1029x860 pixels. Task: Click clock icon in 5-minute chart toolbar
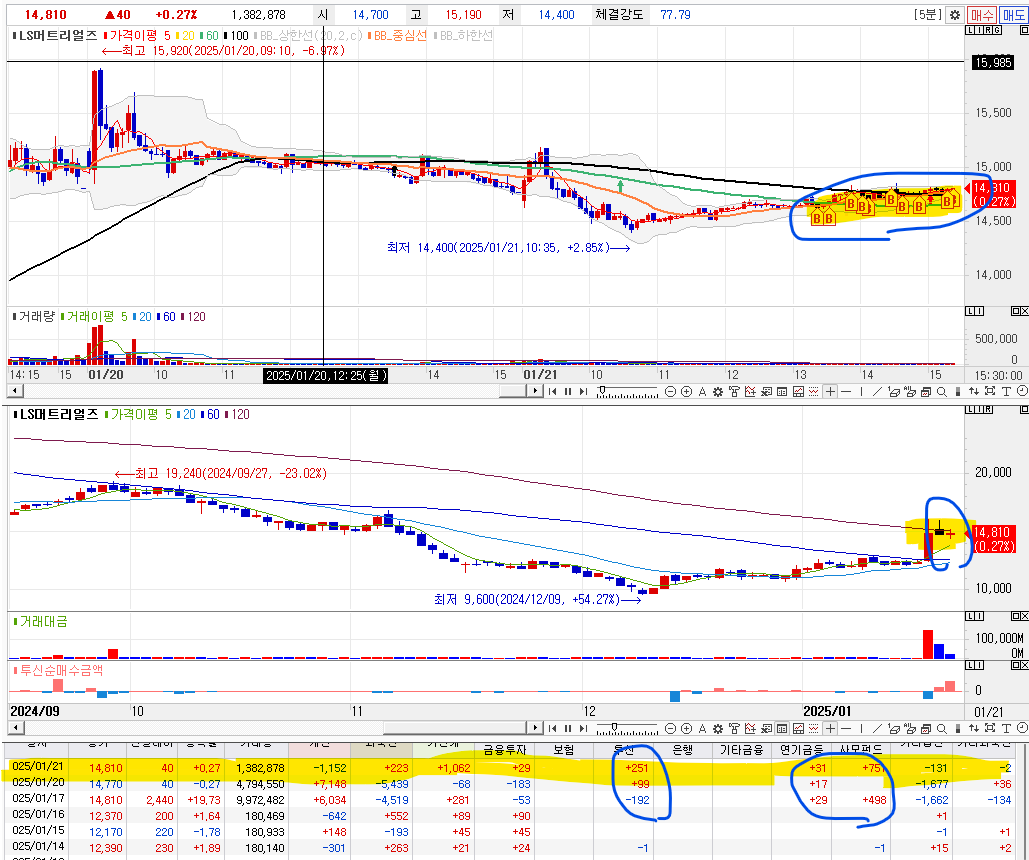point(1022,391)
